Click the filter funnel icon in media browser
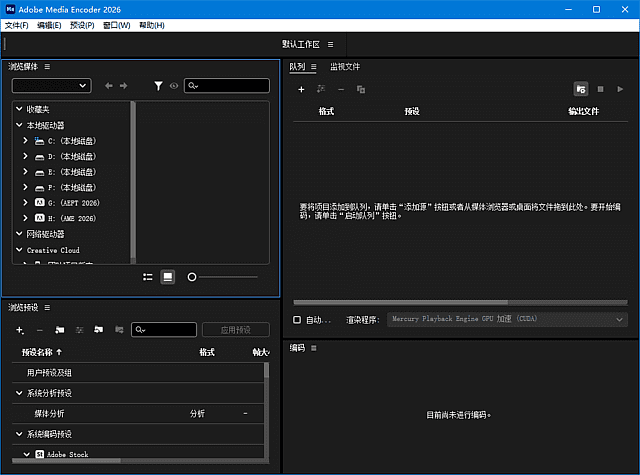Image resolution: width=640 pixels, height=475 pixels. [158, 86]
